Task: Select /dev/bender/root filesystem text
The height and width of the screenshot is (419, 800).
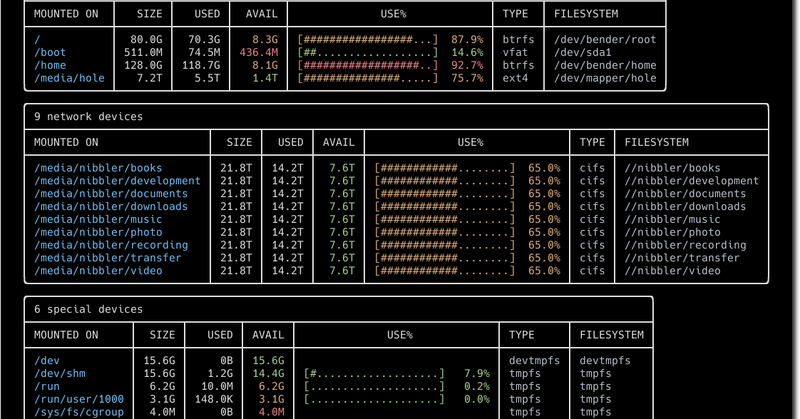Action: 605,39
